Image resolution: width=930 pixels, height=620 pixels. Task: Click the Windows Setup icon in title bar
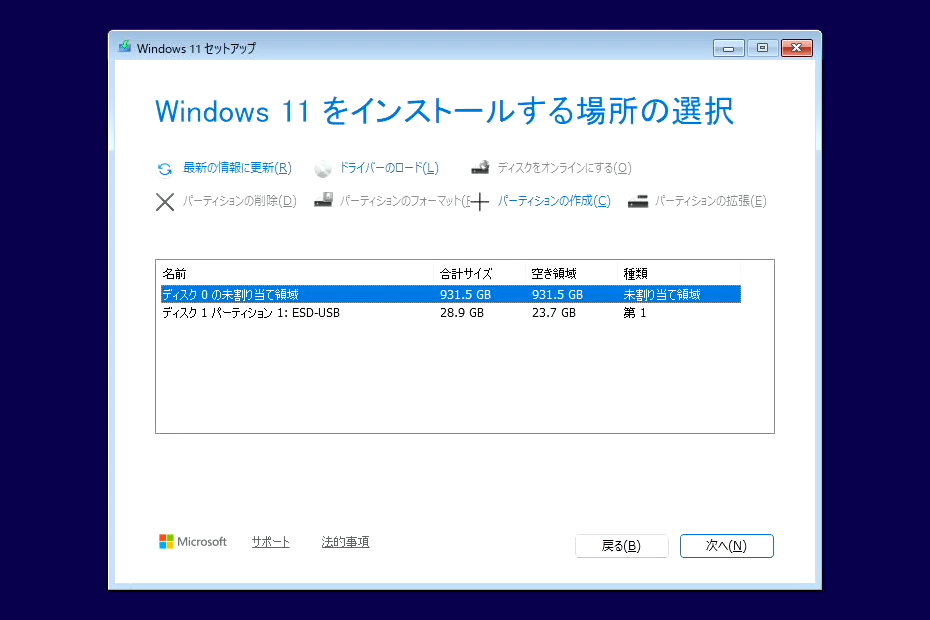click(125, 47)
